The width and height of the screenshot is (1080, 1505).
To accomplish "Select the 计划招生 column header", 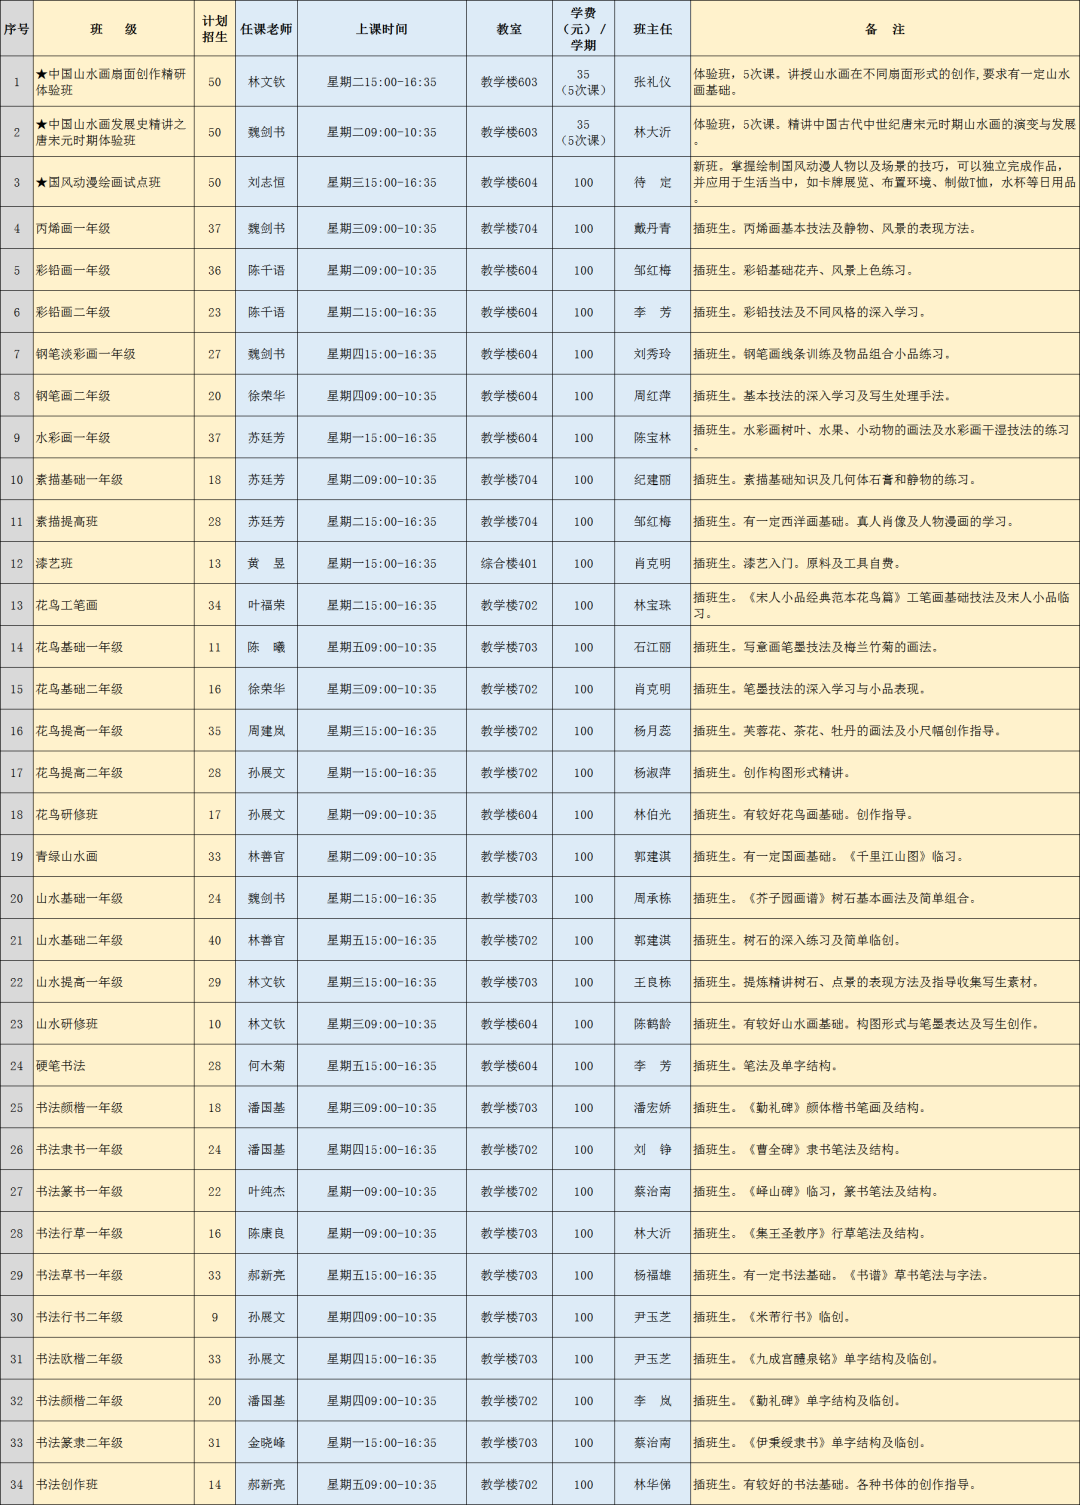I will click(x=215, y=29).
